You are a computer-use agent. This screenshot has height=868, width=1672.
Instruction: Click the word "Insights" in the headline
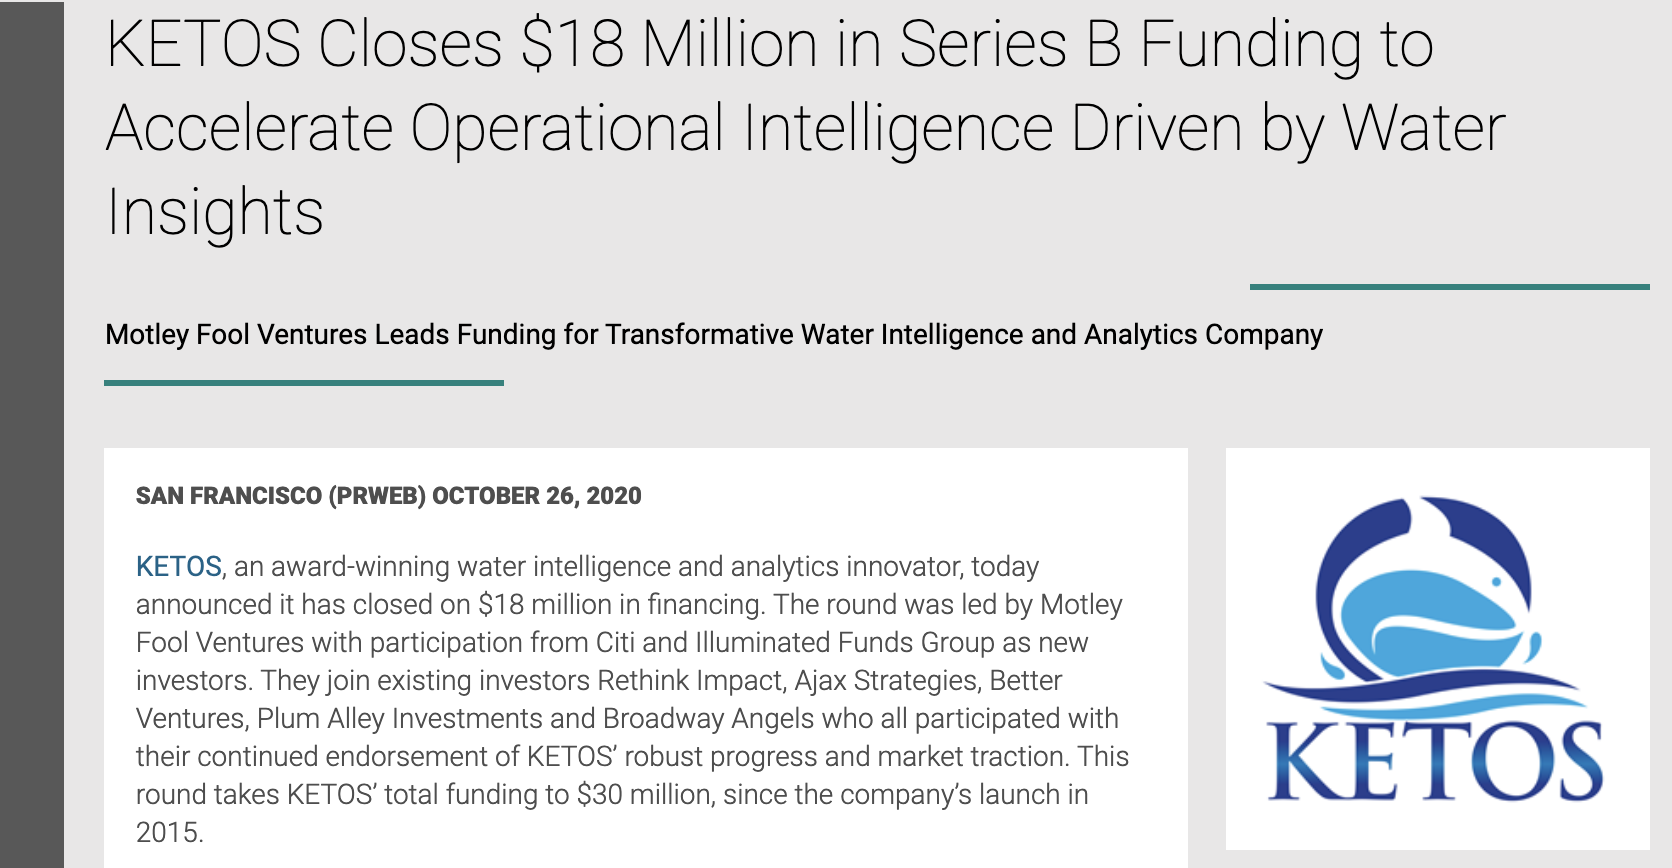point(215,213)
